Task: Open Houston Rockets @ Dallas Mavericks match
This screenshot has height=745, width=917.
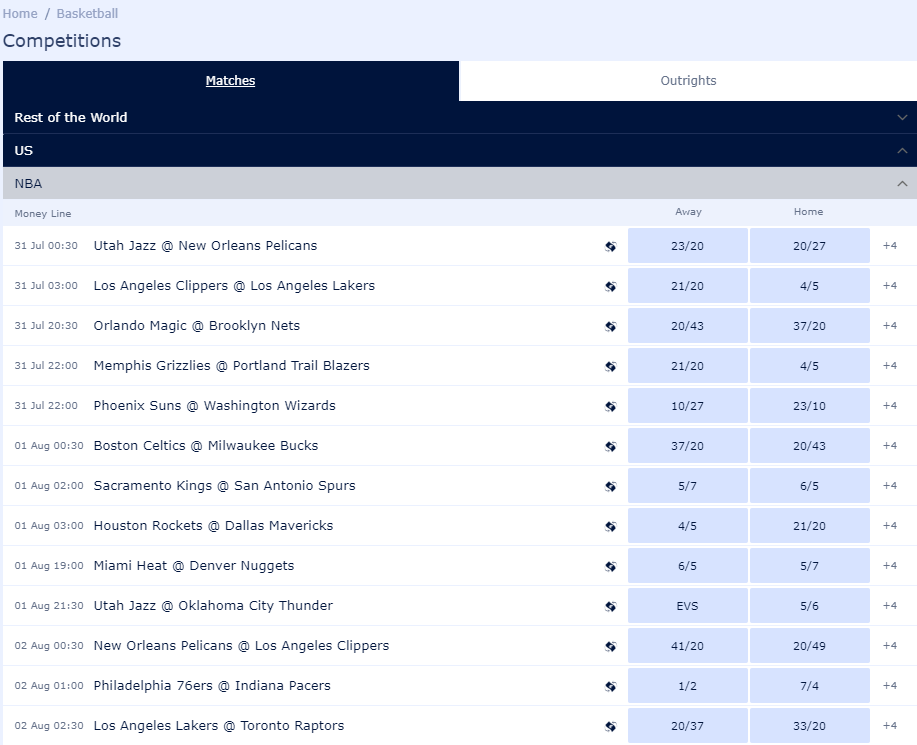Action: pyautogui.click(x=213, y=526)
